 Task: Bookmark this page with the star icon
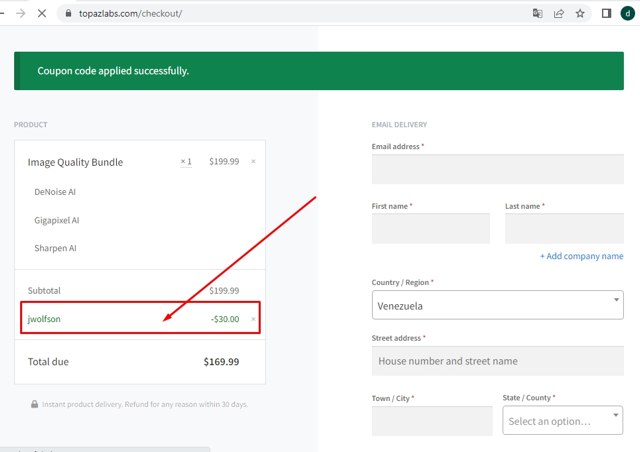pyautogui.click(x=579, y=14)
